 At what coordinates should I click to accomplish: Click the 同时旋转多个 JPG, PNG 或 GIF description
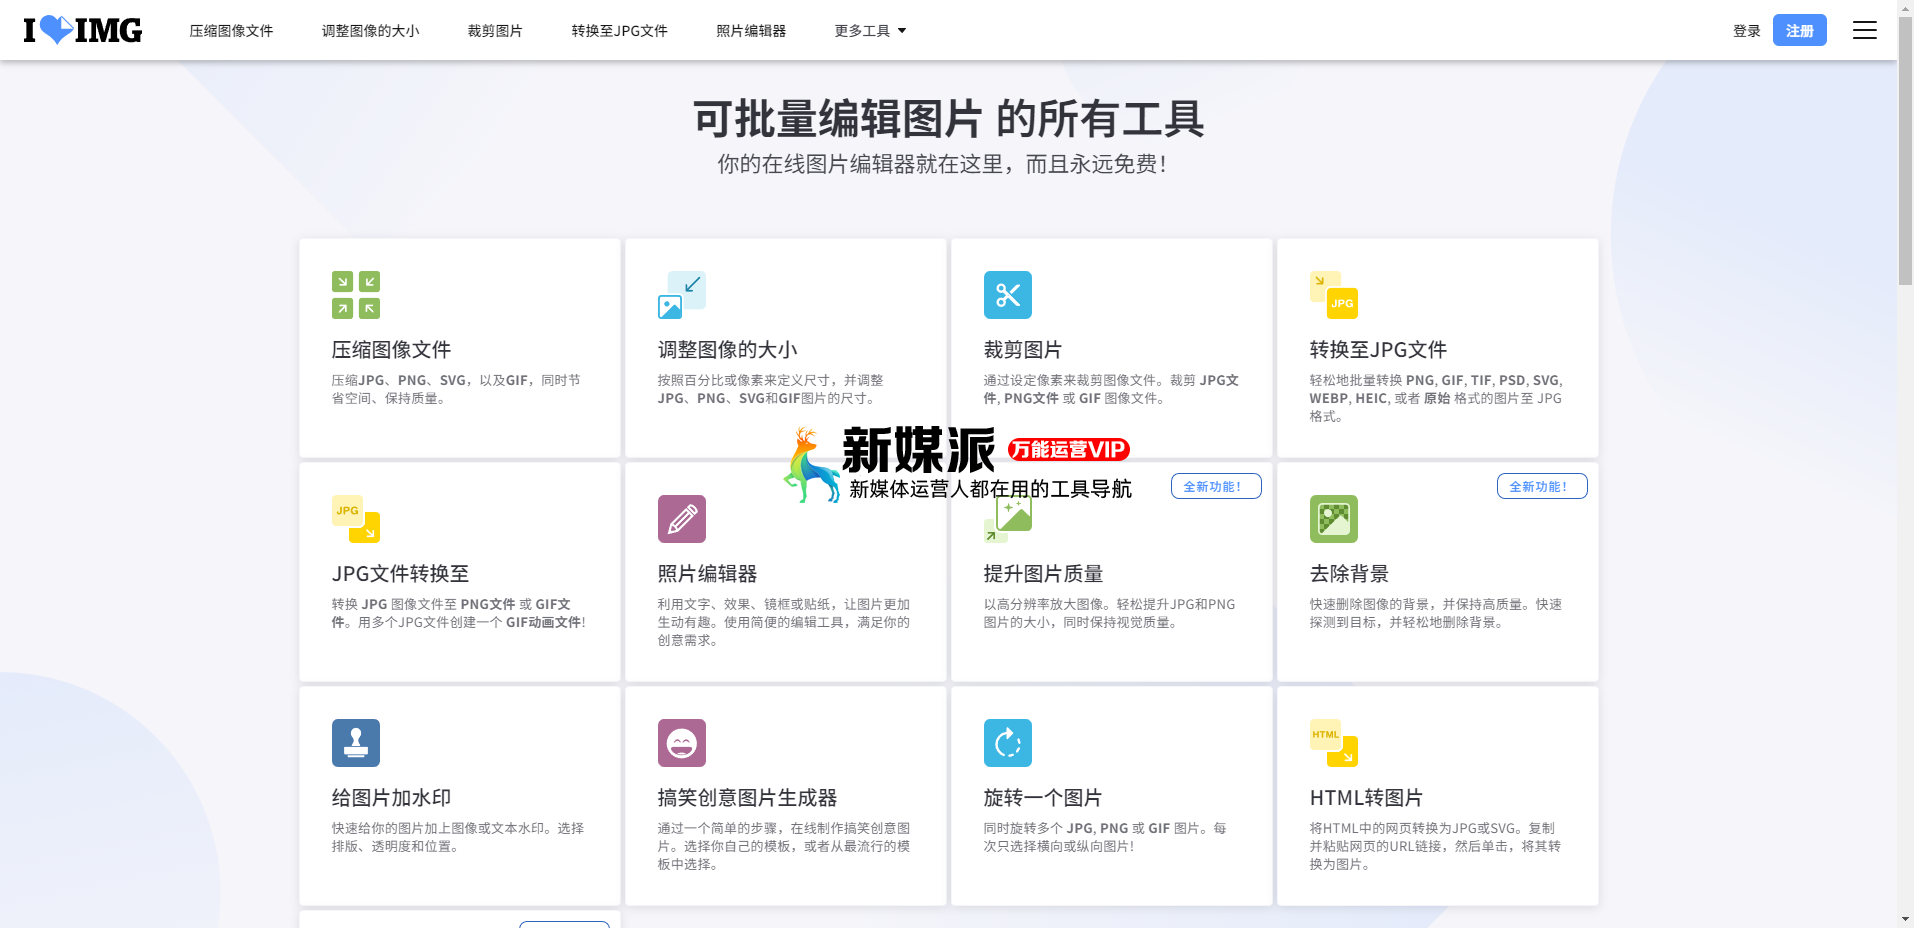click(1105, 837)
